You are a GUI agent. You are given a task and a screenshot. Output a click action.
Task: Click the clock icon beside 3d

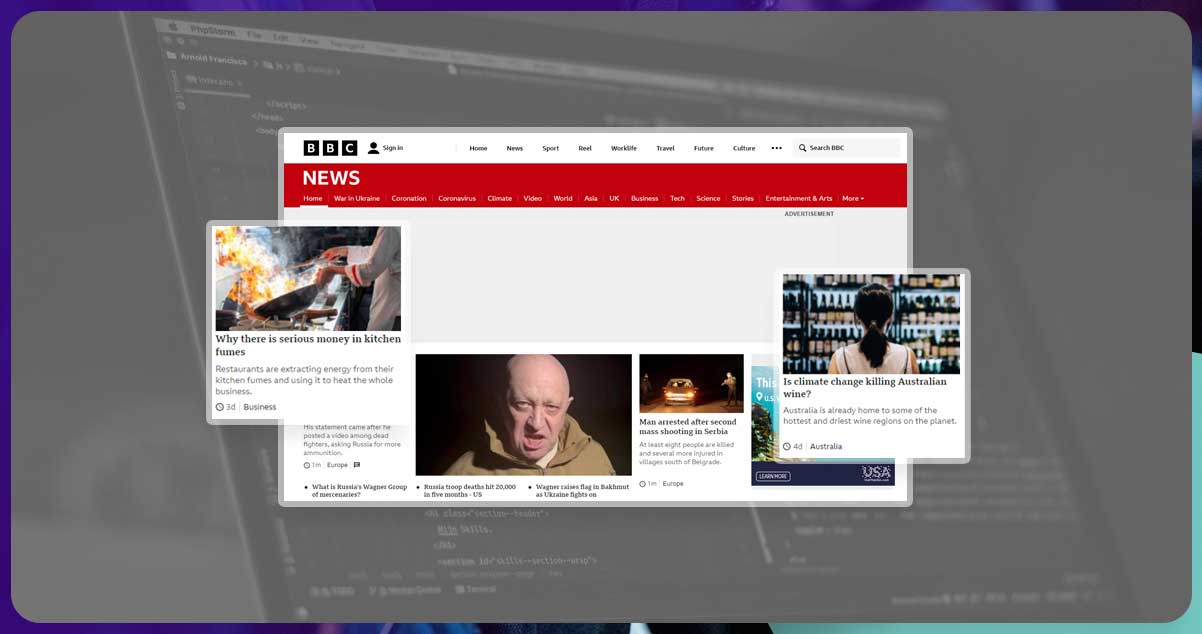(220, 407)
